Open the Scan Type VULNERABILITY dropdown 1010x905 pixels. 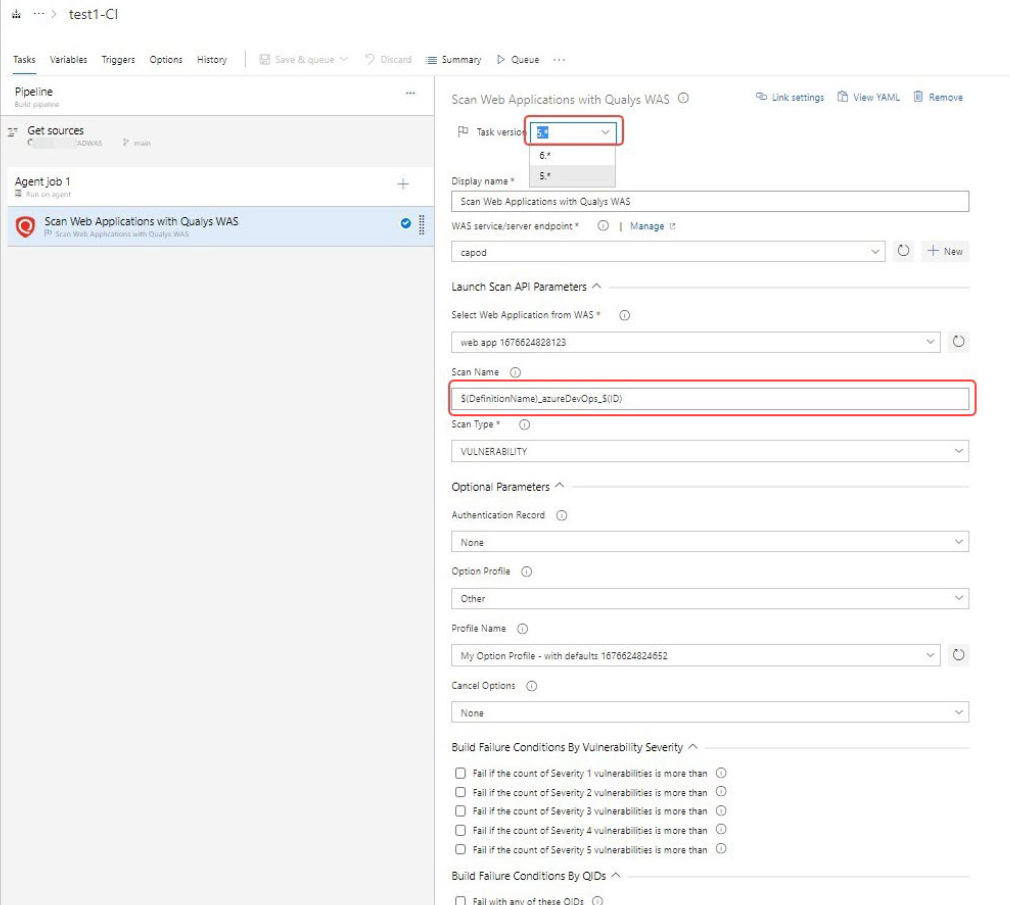[x=710, y=451]
